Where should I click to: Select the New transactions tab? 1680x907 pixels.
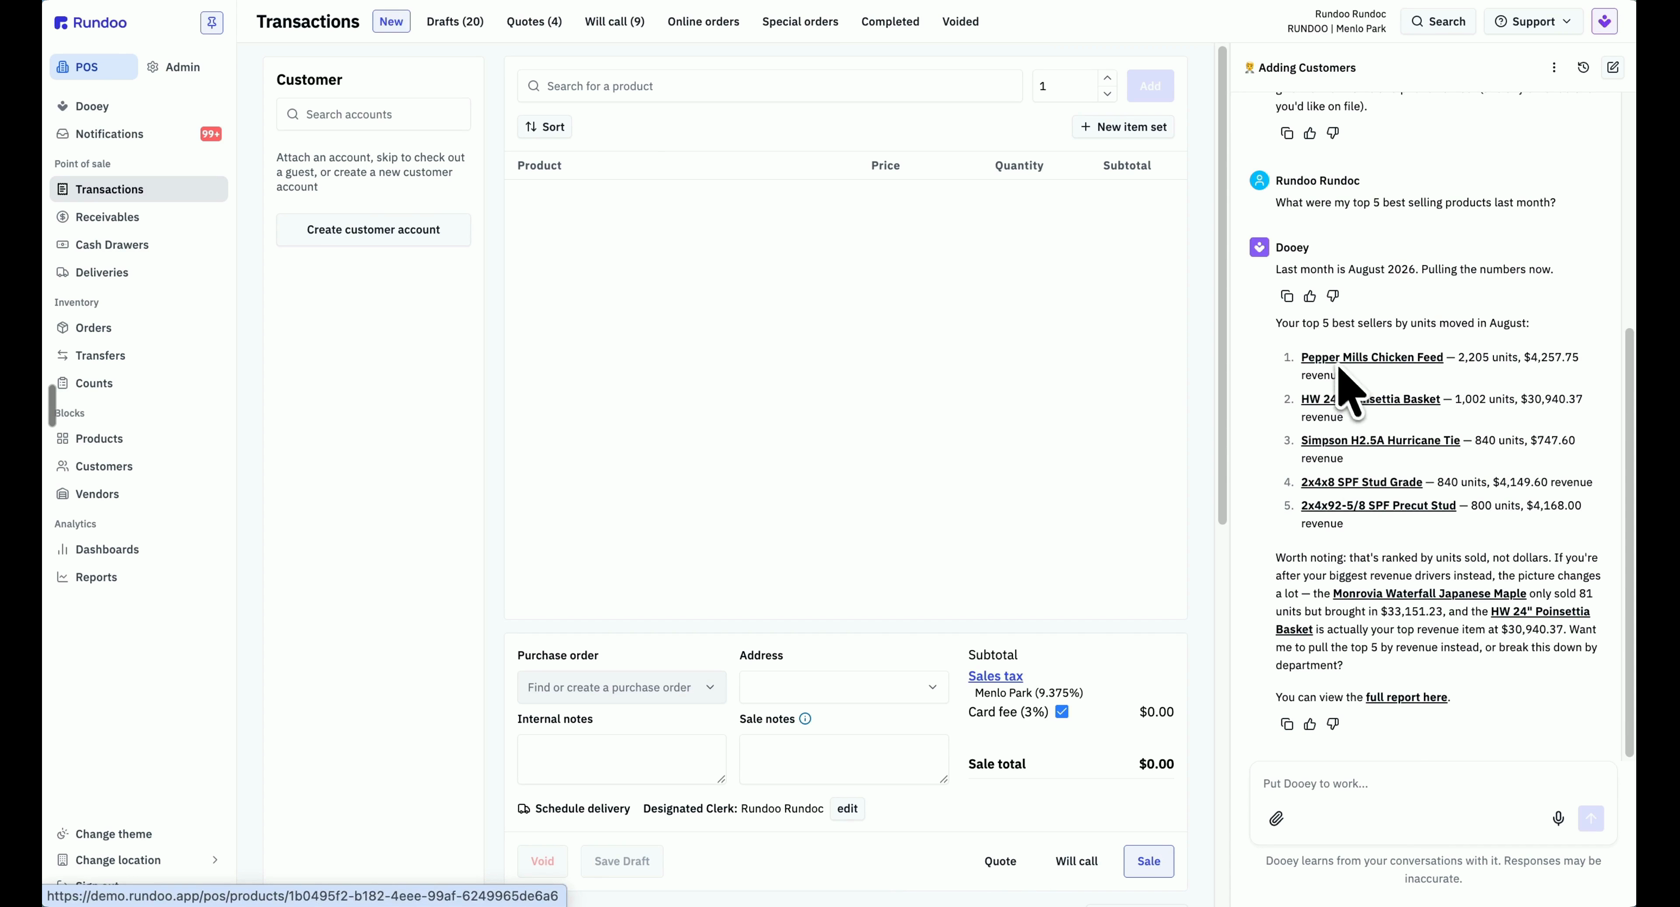pos(391,21)
